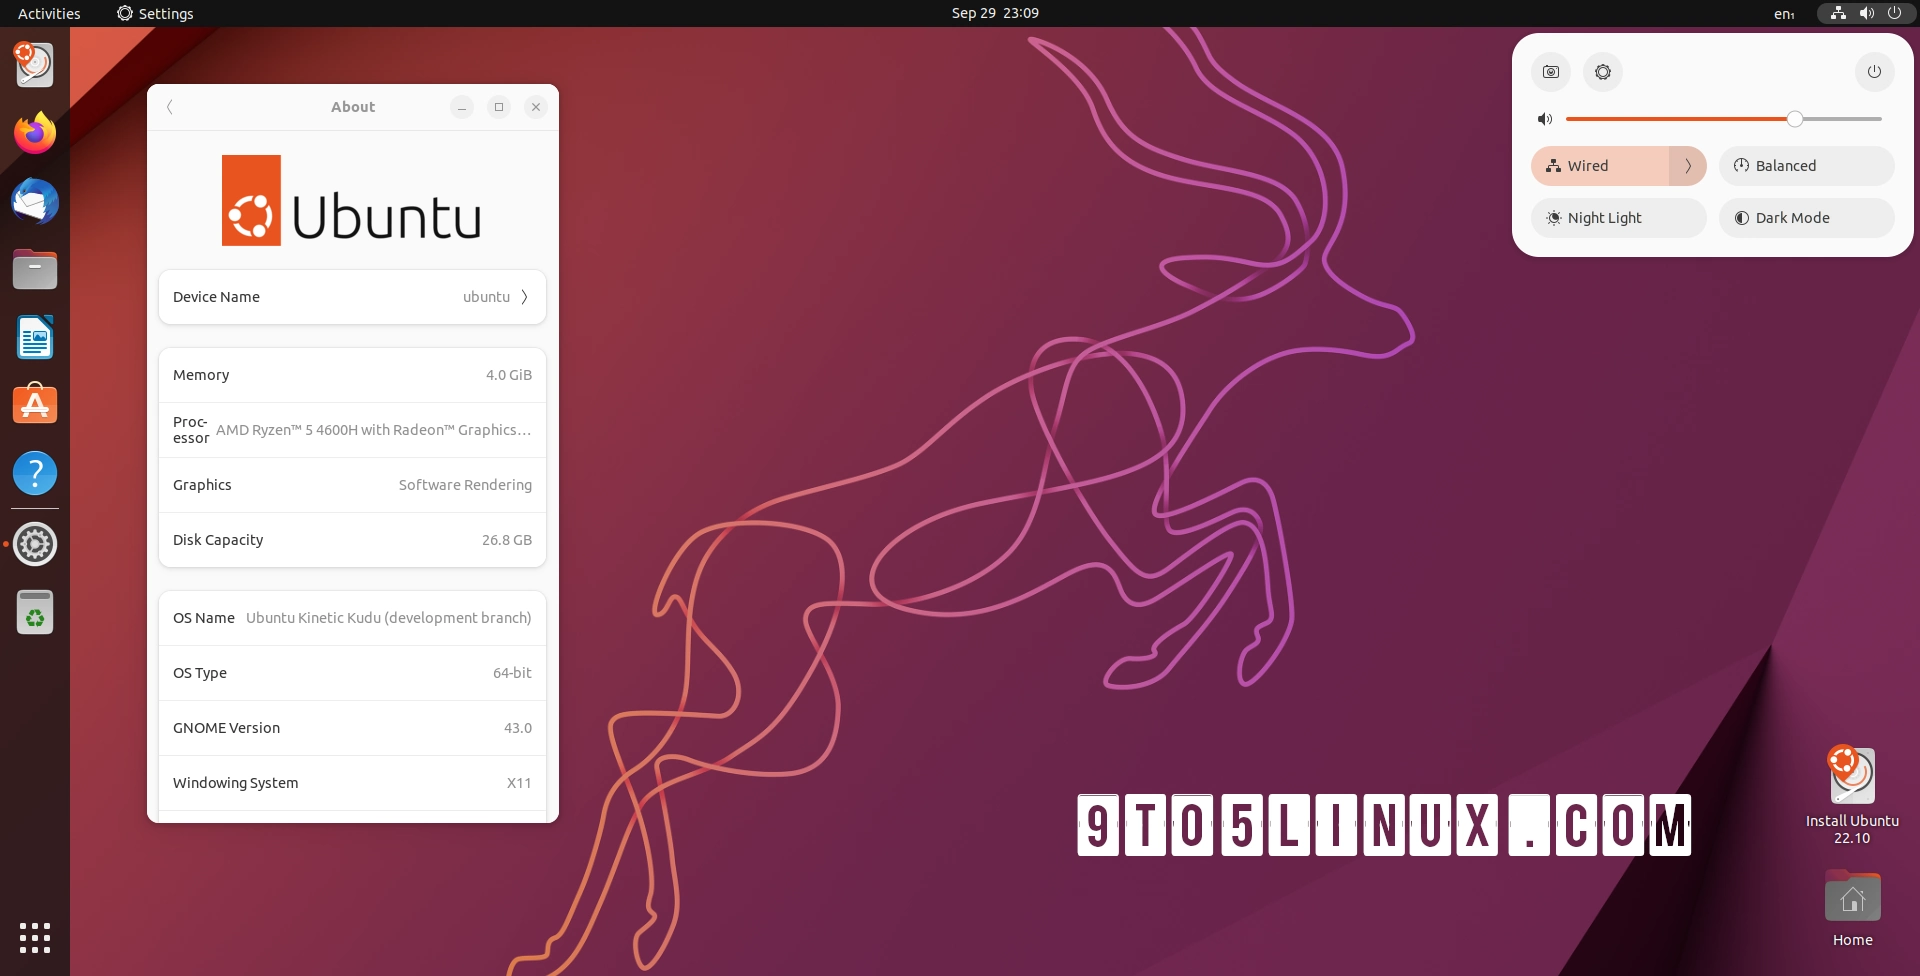1920x976 pixels.
Task: Click the volume icon in top bar
Action: [x=1866, y=13]
